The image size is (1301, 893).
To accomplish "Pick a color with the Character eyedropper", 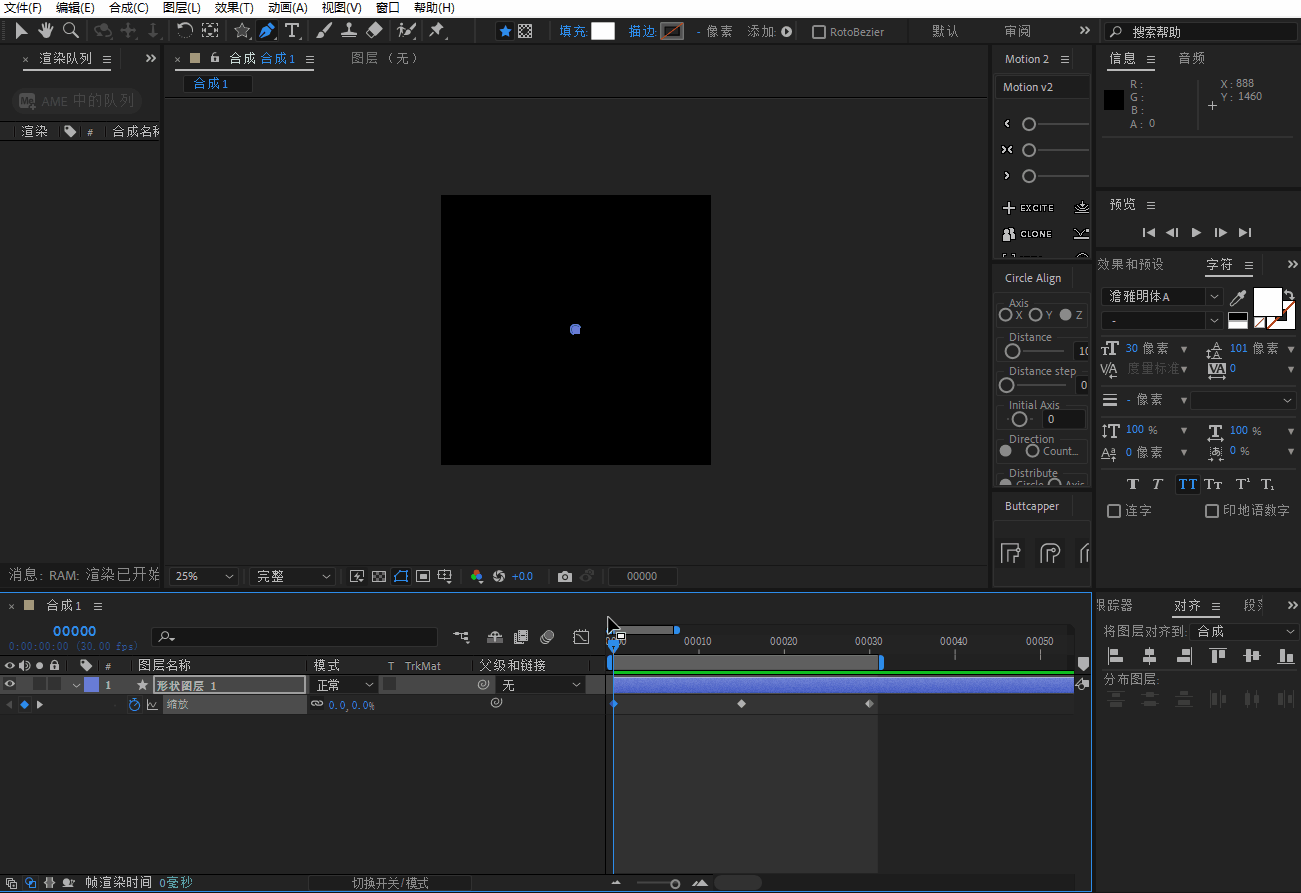I will 1238,297.
